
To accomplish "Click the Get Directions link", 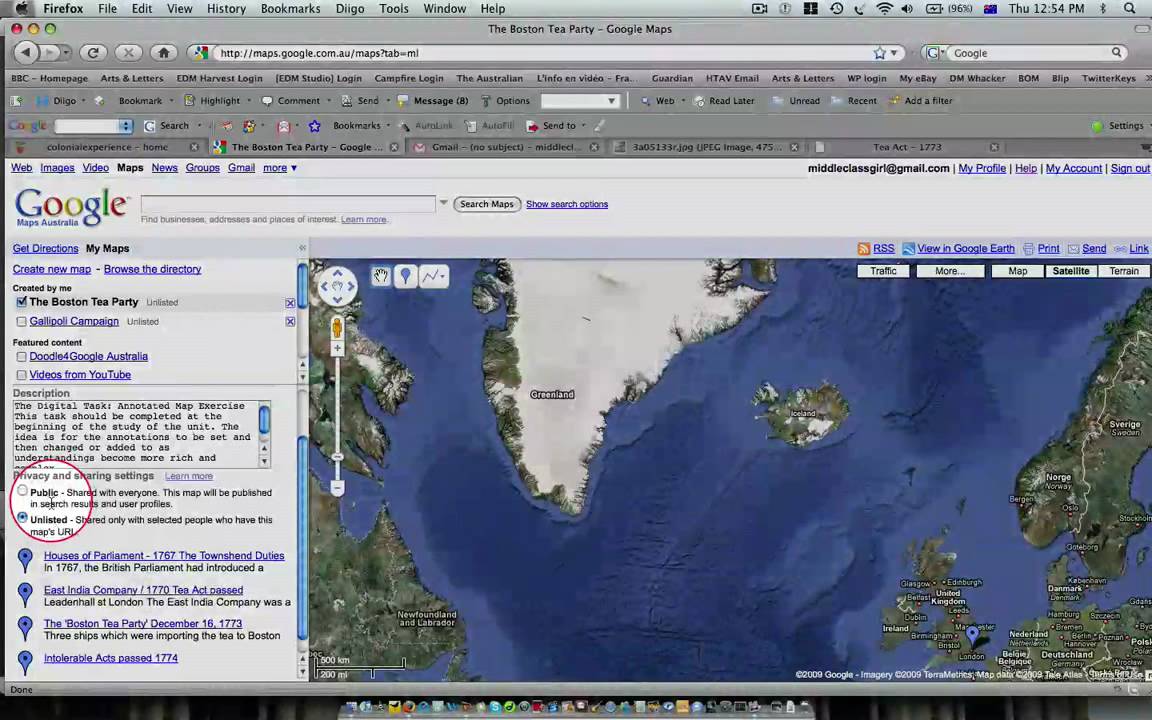I will click(x=45, y=248).
